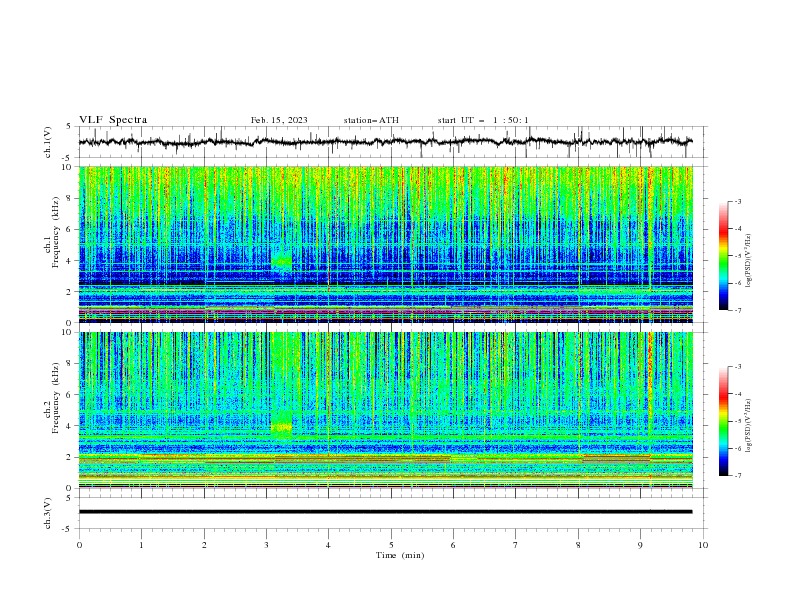Click the 'station=ATH' label
792x612 pixels.
tap(371, 120)
